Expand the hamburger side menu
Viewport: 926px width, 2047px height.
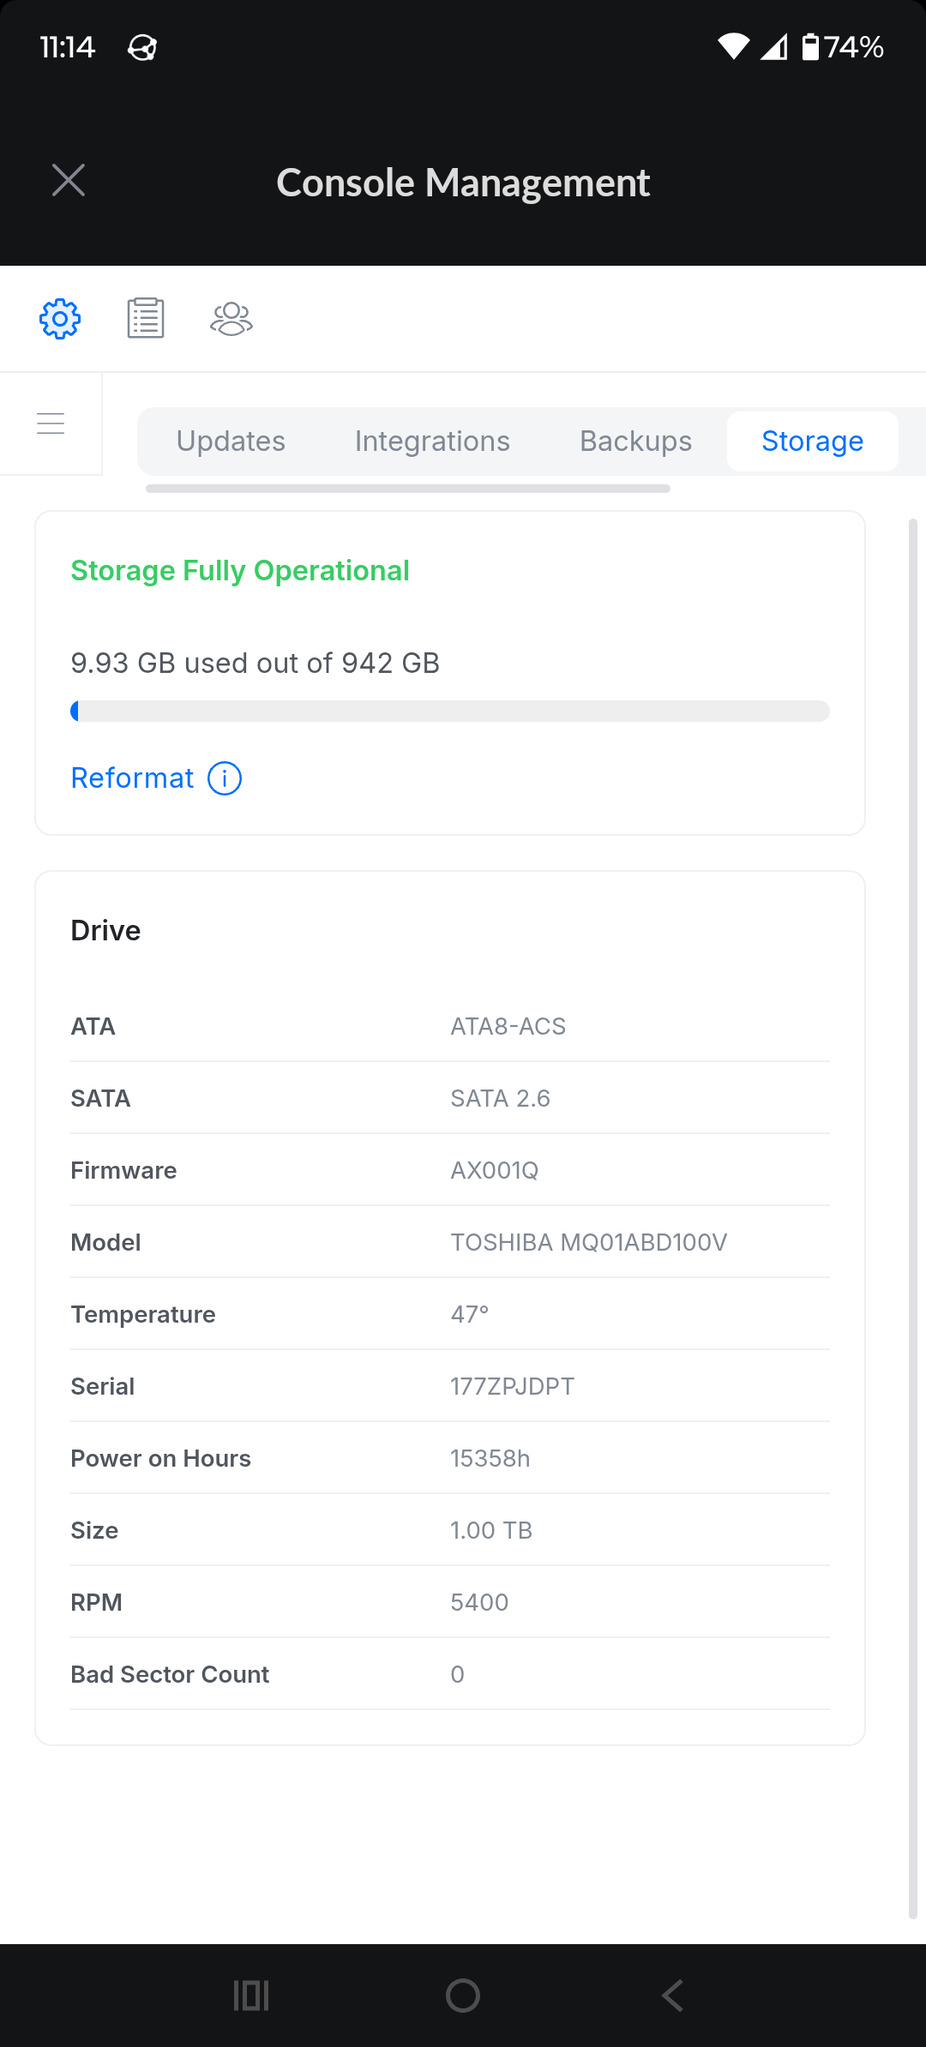51,423
